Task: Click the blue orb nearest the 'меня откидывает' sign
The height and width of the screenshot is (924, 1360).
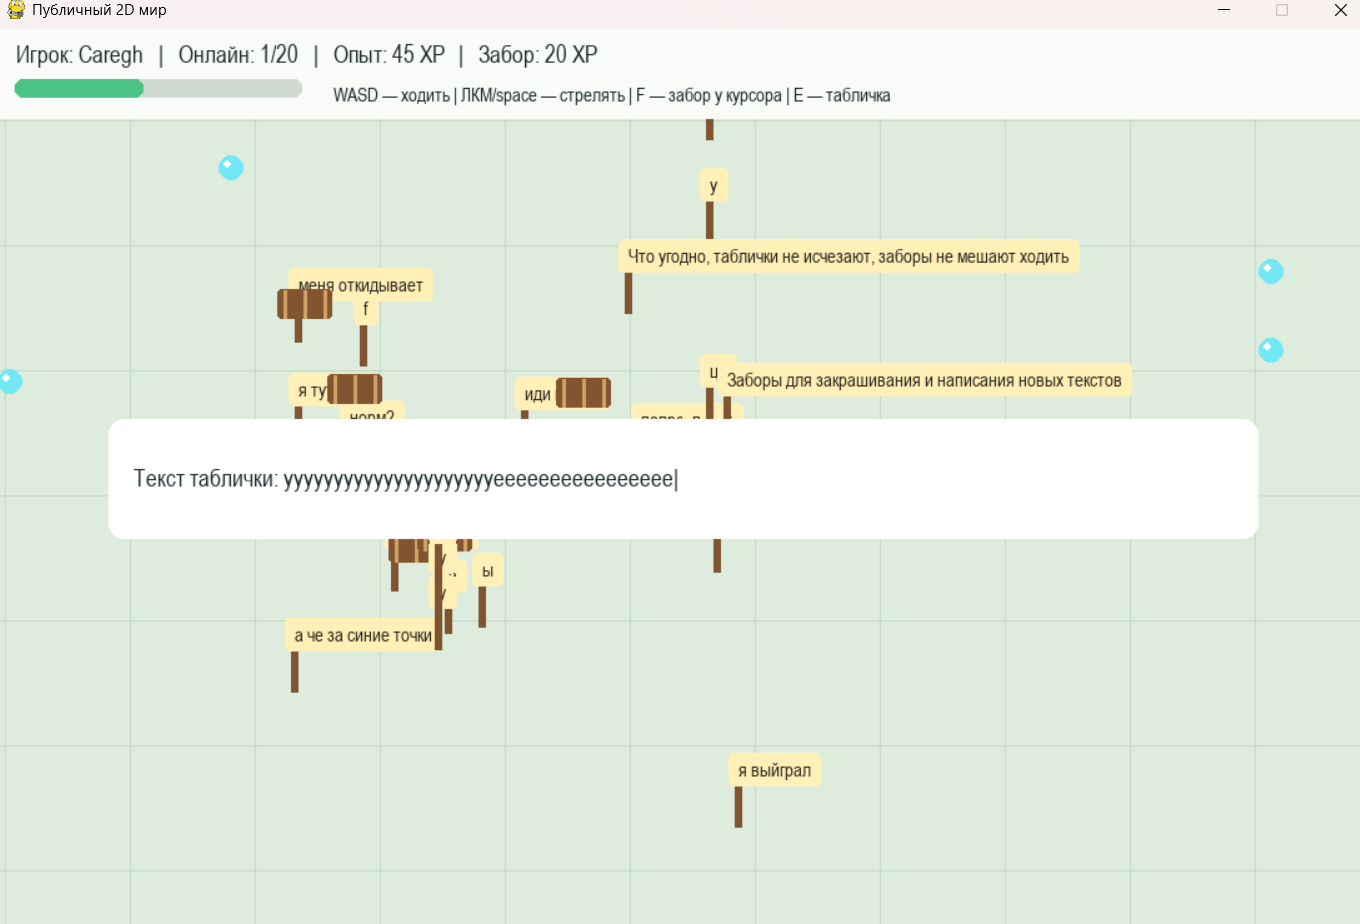Action: (x=231, y=167)
